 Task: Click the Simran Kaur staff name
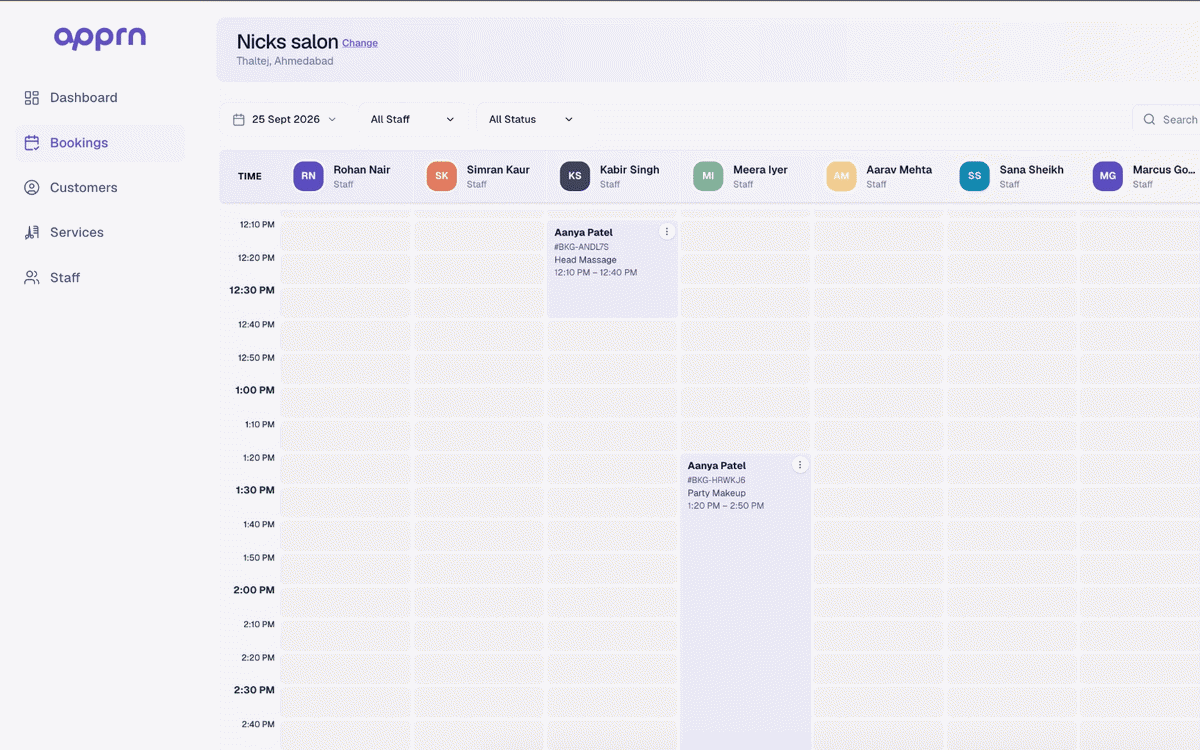tap(498, 170)
